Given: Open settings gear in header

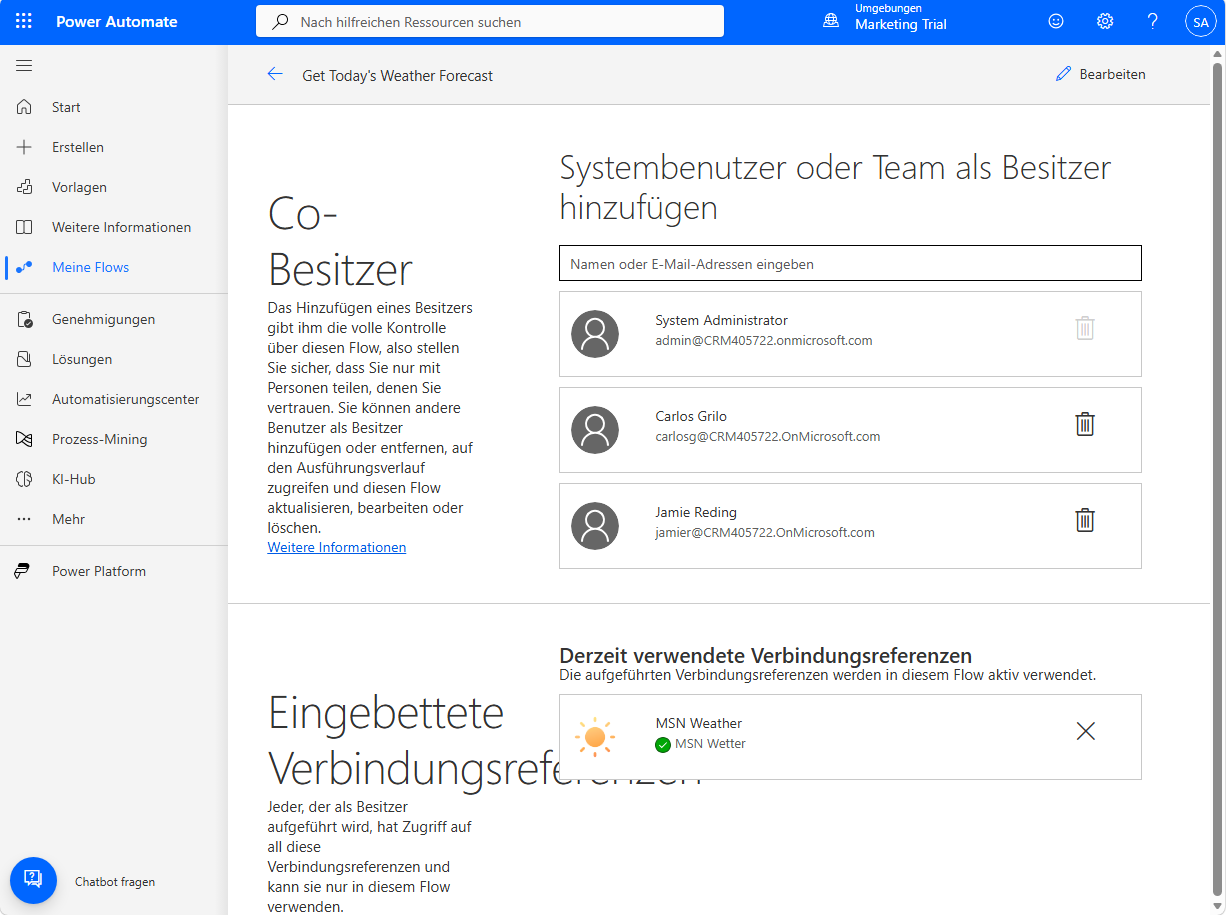Looking at the screenshot, I should [1104, 21].
